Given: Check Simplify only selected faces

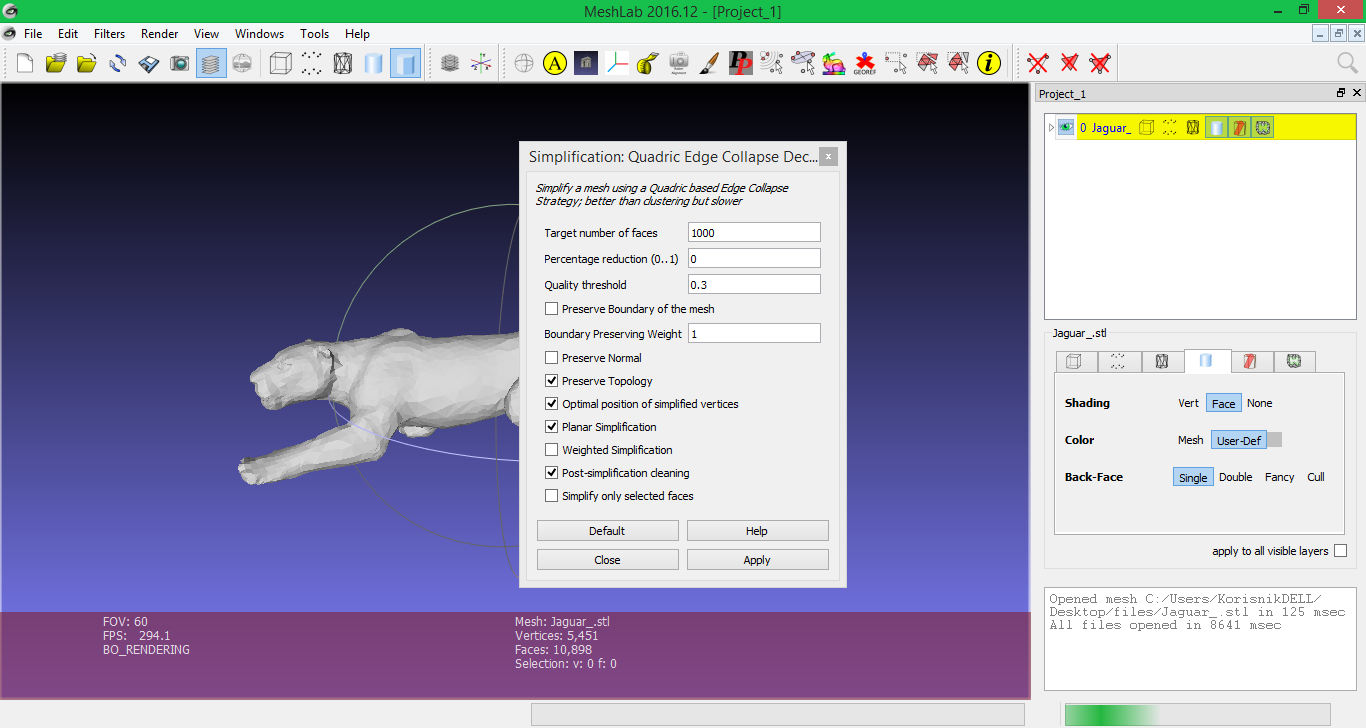Looking at the screenshot, I should point(551,496).
